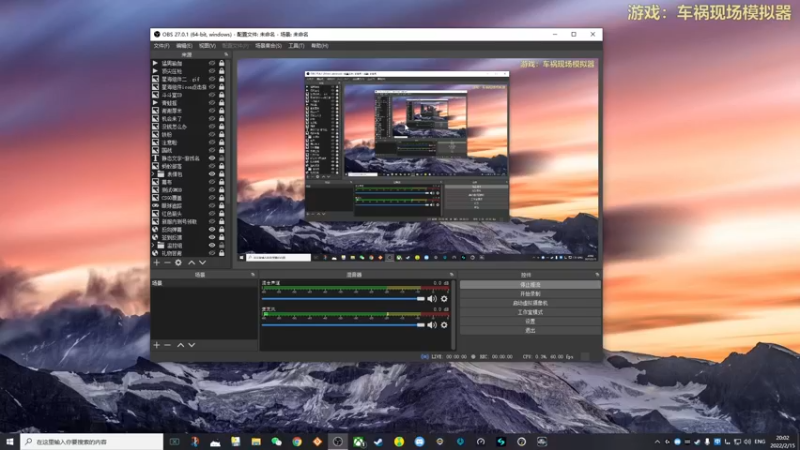Move the selected source up in the 来源 list
Viewport: 800px width, 450px height.
(x=191, y=263)
